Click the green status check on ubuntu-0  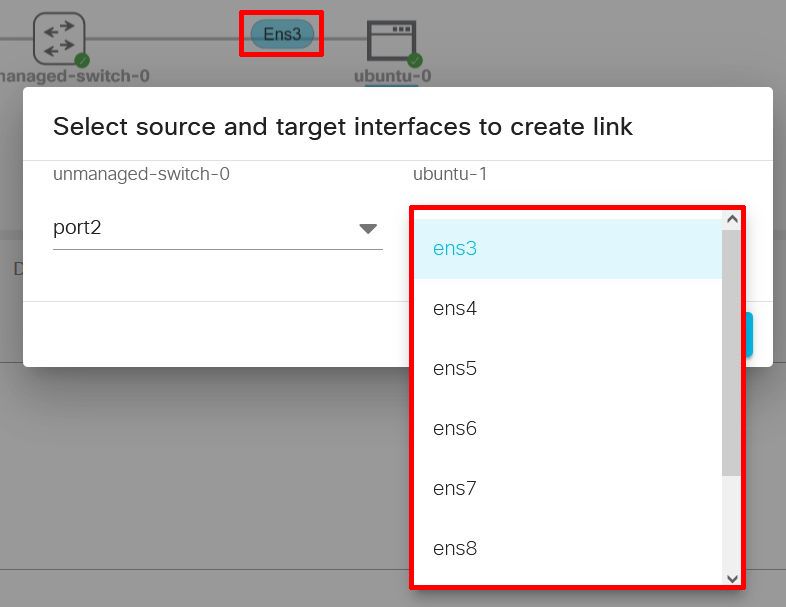(x=414, y=60)
